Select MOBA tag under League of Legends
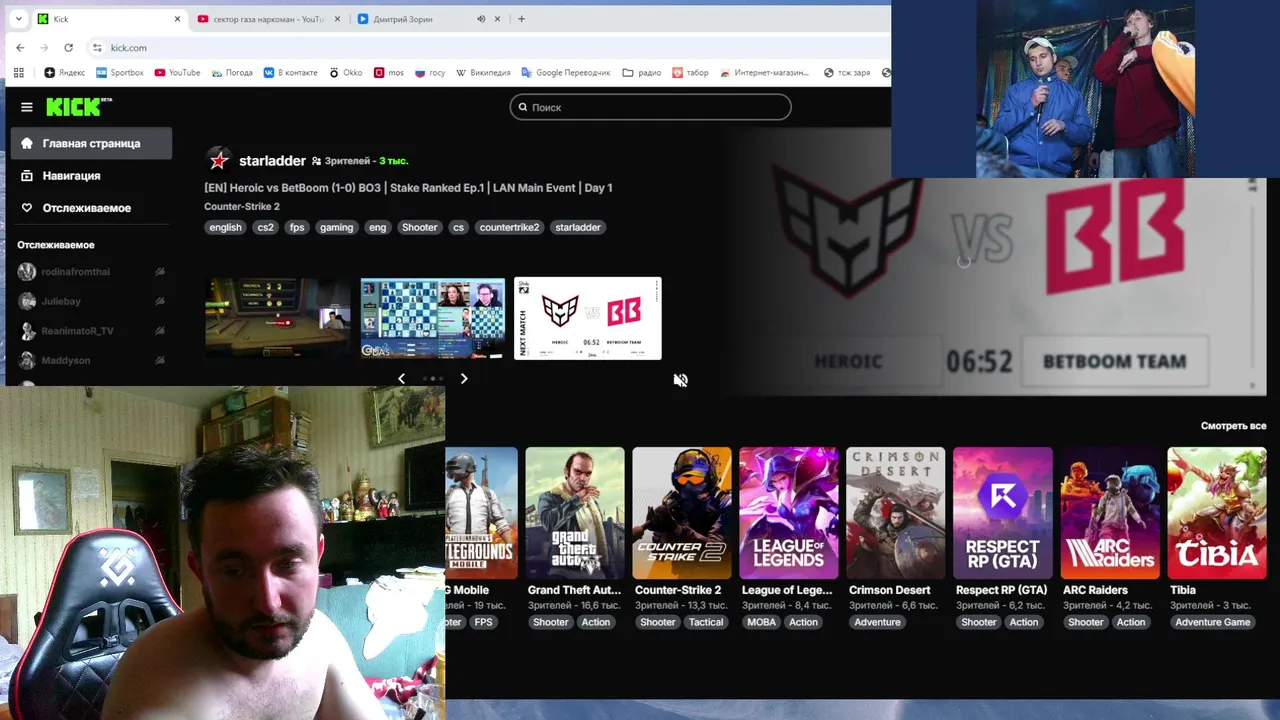Viewport: 1280px width, 720px height. [761, 622]
